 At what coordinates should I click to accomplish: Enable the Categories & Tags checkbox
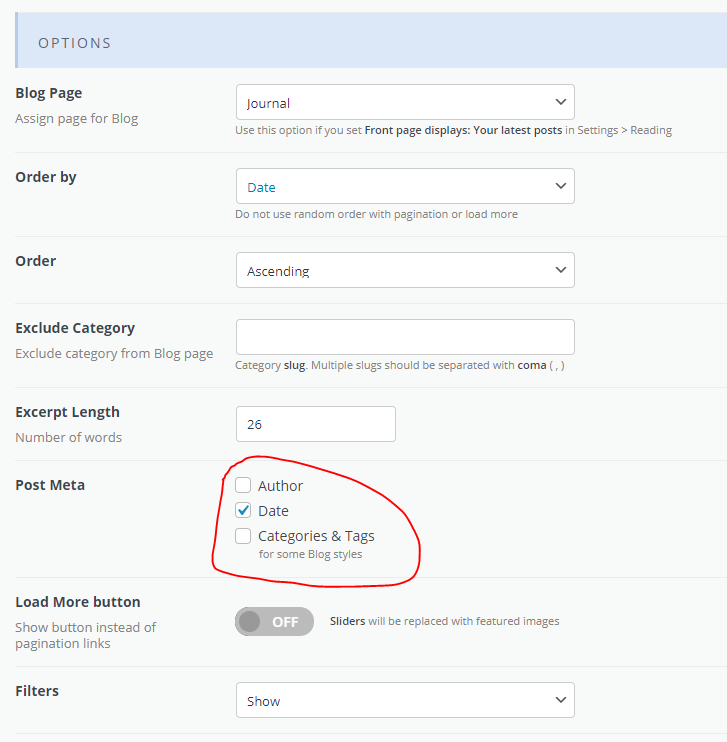[x=243, y=536]
